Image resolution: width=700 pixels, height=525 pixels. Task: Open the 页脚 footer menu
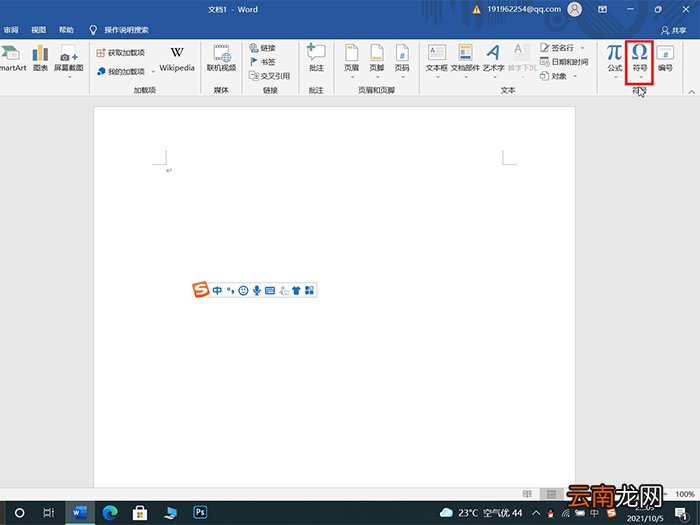coord(377,60)
